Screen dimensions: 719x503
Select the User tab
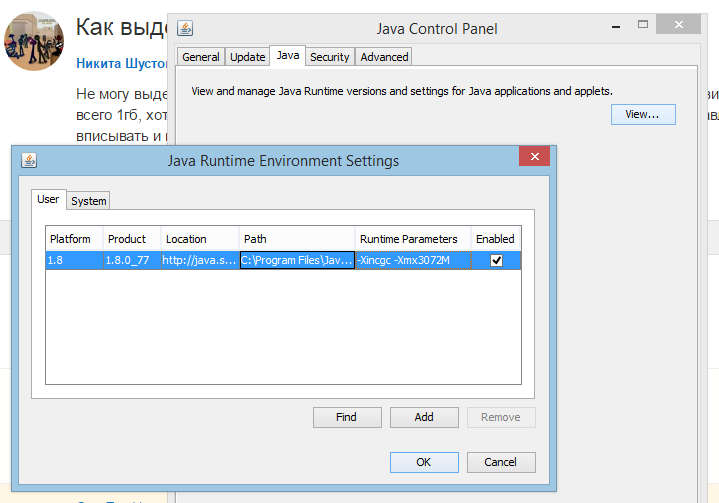pos(48,199)
